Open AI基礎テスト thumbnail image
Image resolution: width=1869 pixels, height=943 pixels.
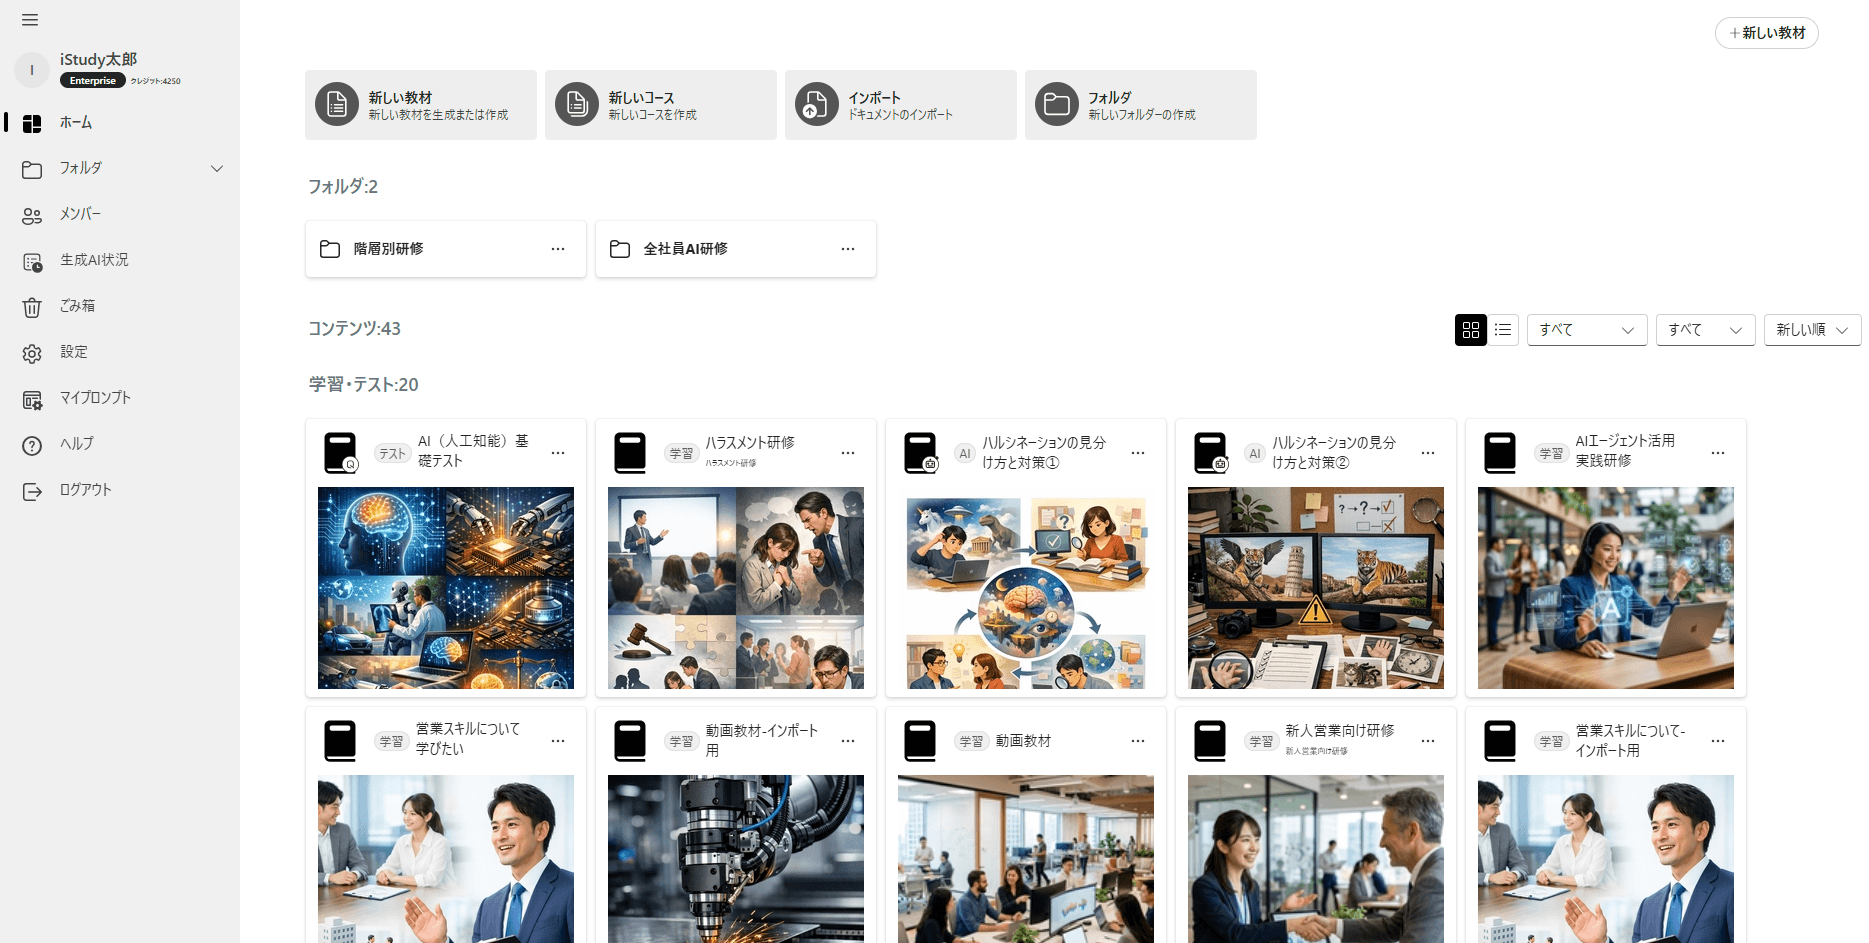pos(446,588)
